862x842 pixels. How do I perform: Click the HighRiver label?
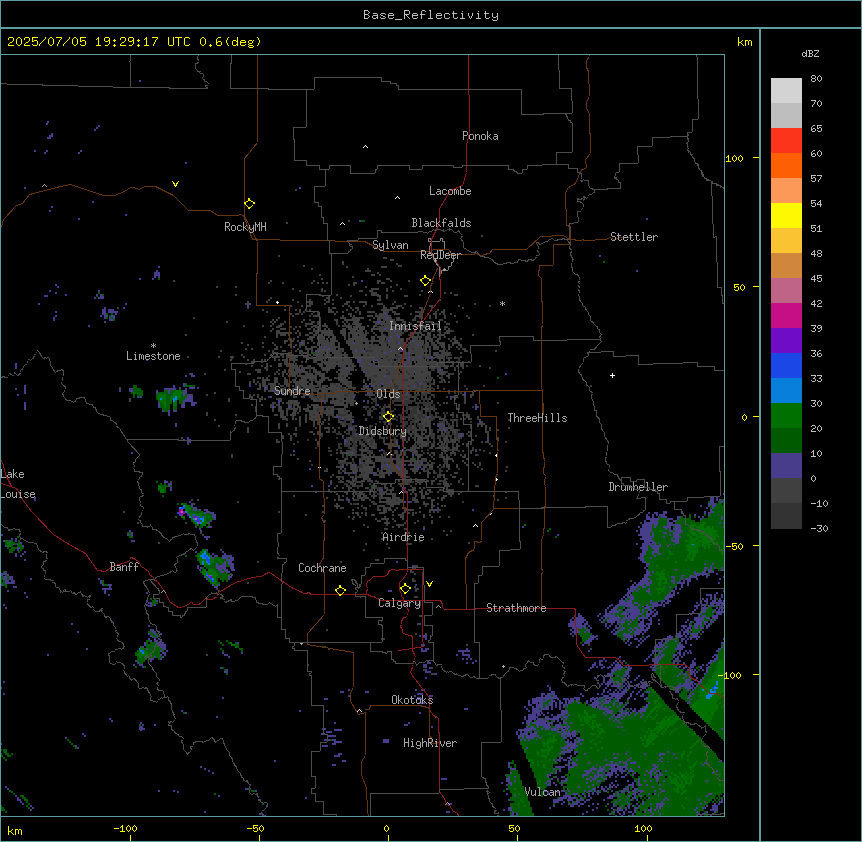click(430, 743)
